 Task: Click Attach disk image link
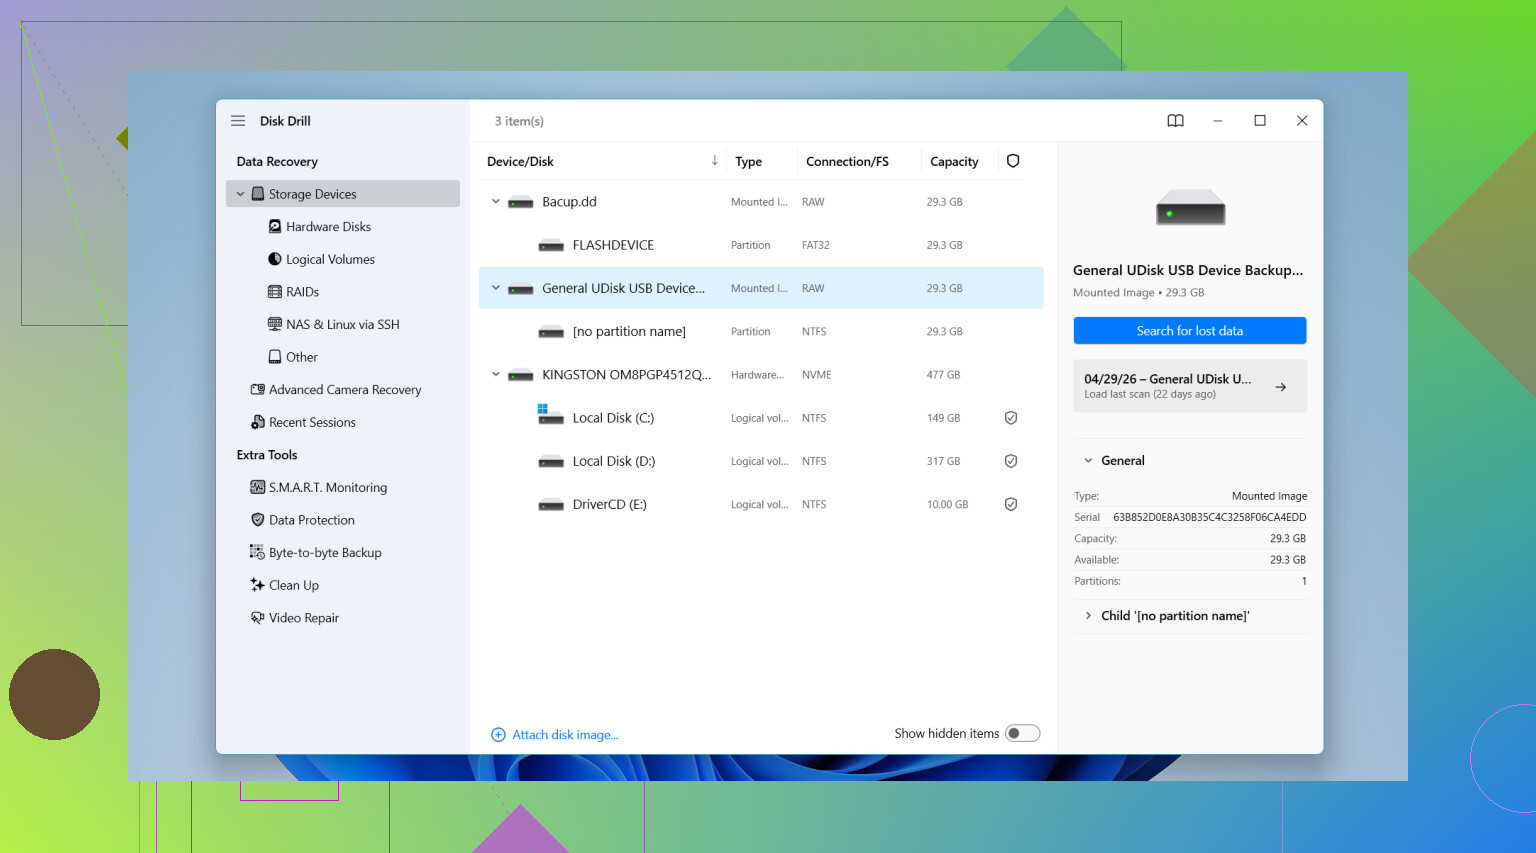[x=565, y=735]
